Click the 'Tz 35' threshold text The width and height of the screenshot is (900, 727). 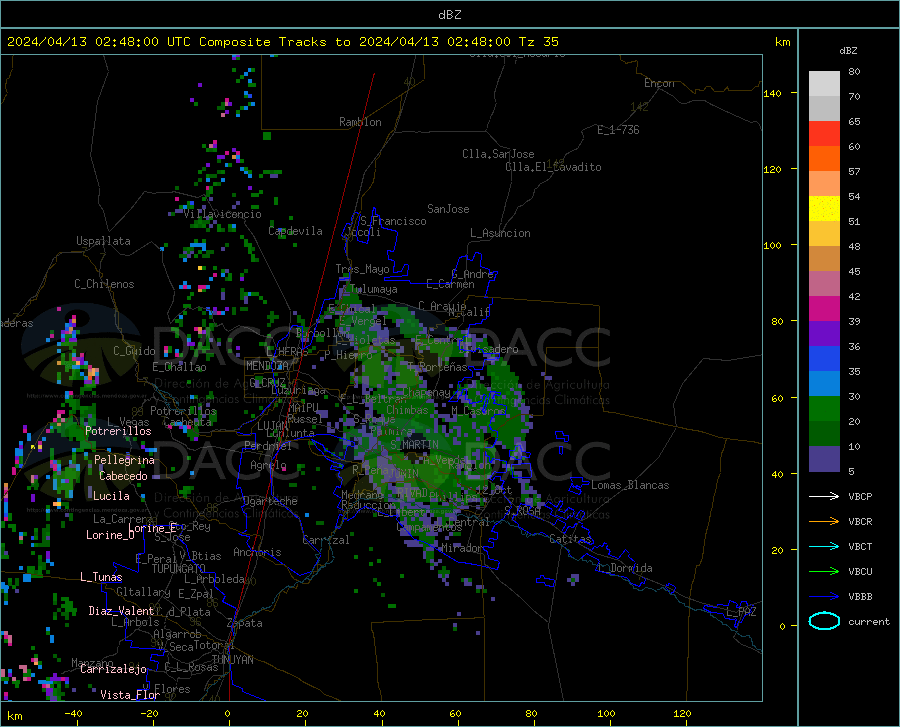point(538,42)
